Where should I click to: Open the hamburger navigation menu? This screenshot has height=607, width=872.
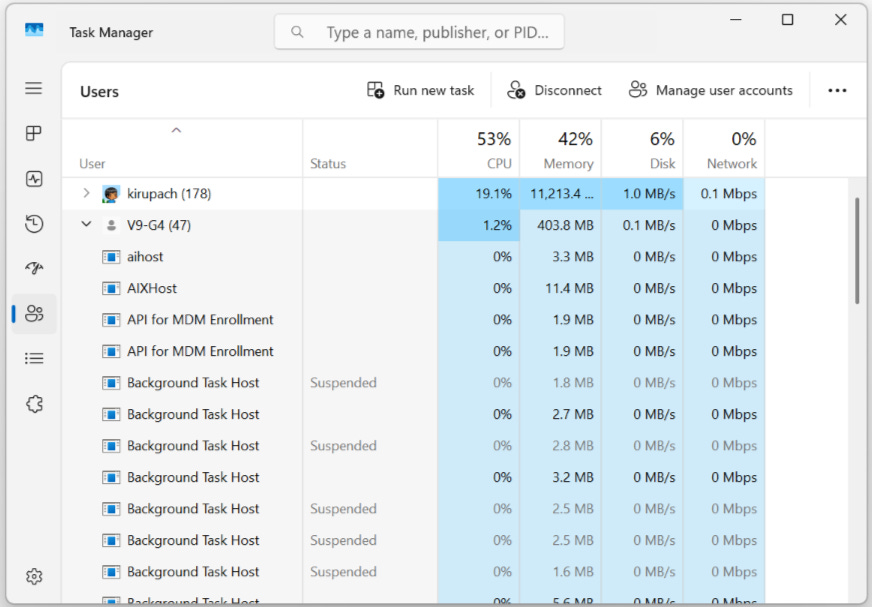33,88
